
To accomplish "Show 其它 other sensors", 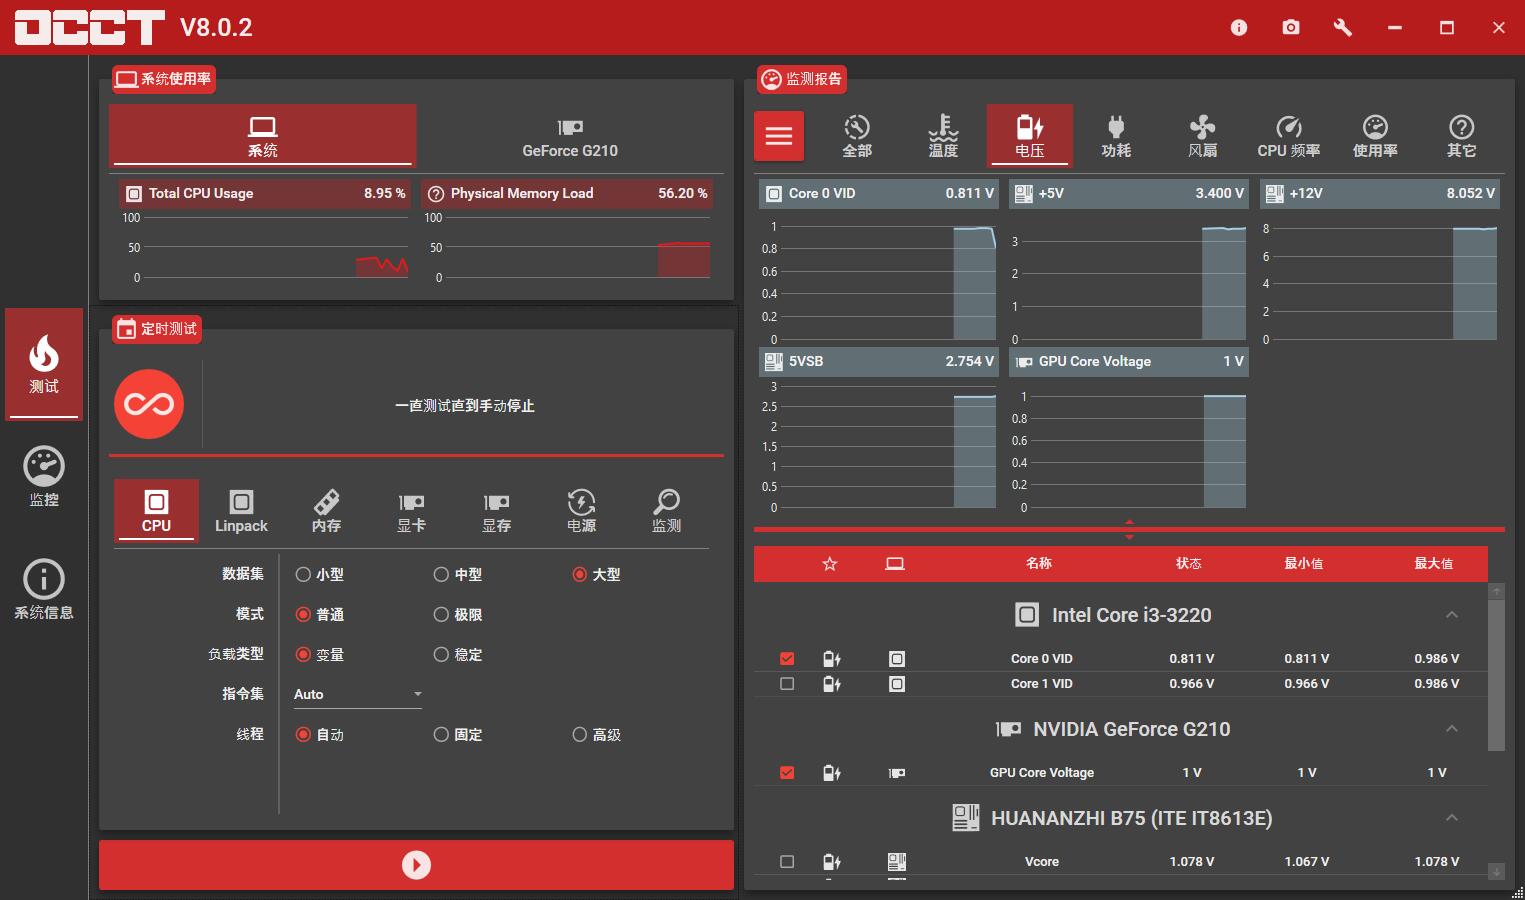I will tap(1461, 136).
